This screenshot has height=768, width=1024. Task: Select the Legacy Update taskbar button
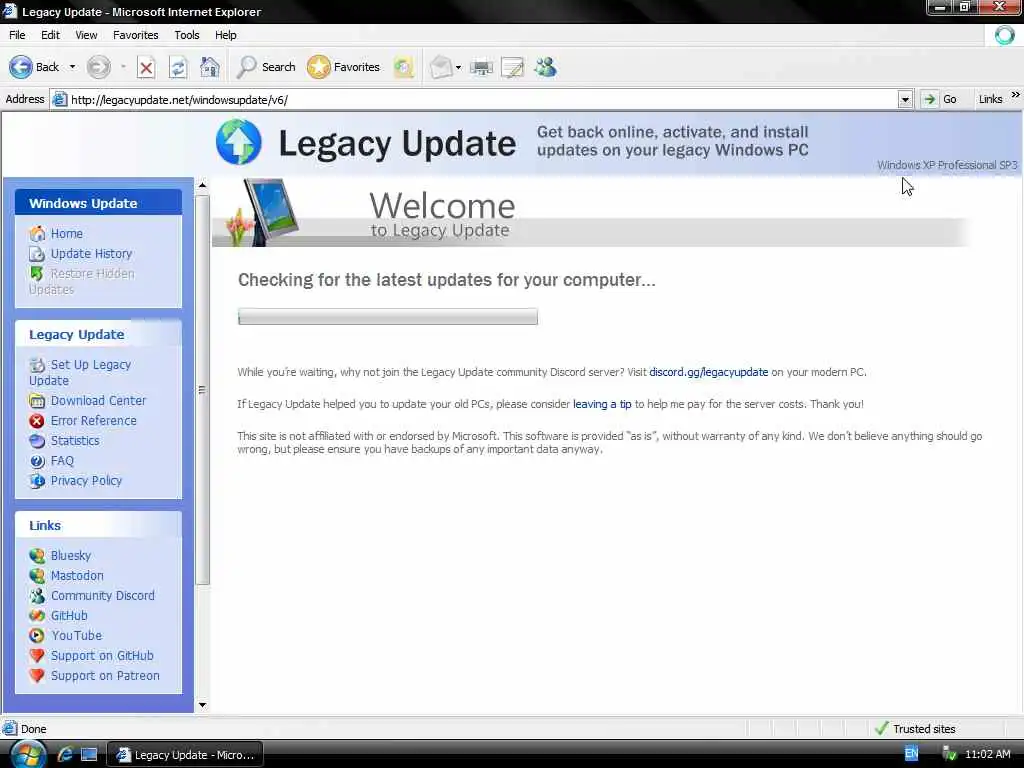[x=185, y=754]
